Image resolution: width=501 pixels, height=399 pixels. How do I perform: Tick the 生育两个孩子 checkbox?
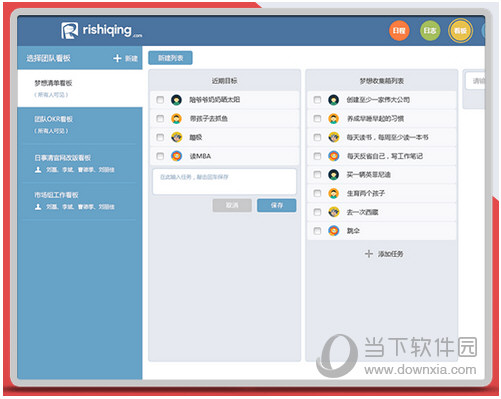pos(317,193)
